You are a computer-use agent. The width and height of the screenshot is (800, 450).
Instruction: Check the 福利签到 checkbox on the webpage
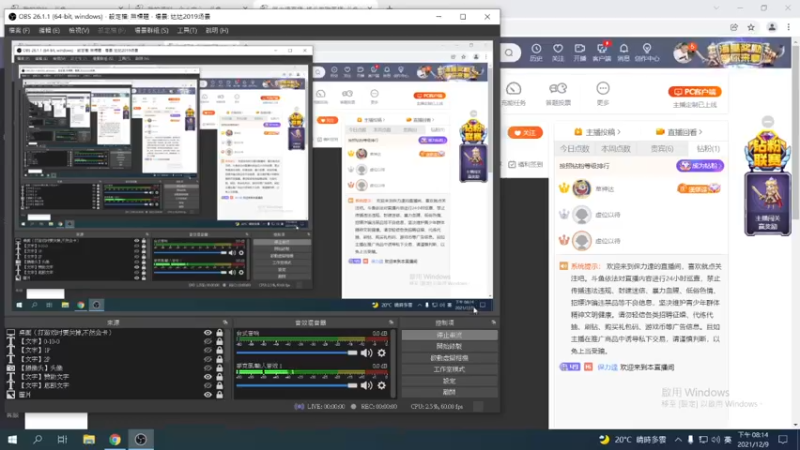point(512,164)
